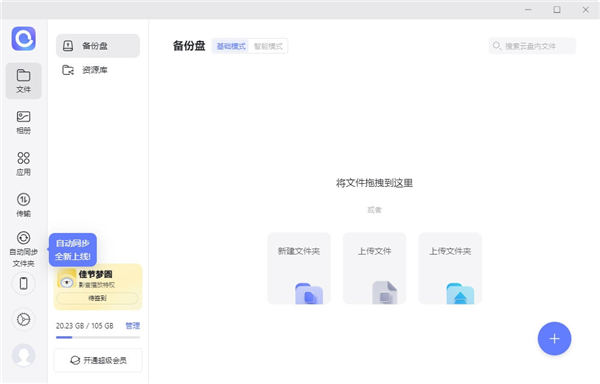Viewport: 600px width, 384px height.
Task: Click the 自动同步 全新上线 tooltip bubble
Action: 73,250
